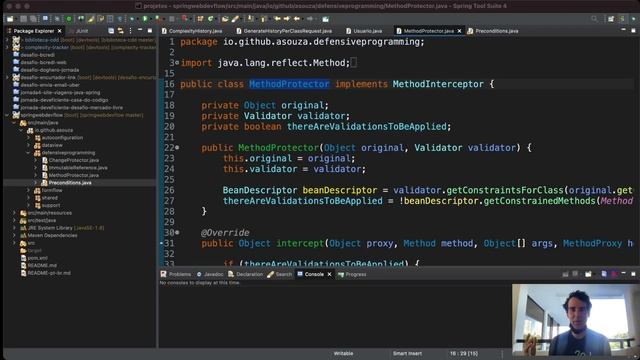This screenshot has width=640, height=360.
Task: Open Package Explorer view menu (three dots)
Action: [130, 31]
